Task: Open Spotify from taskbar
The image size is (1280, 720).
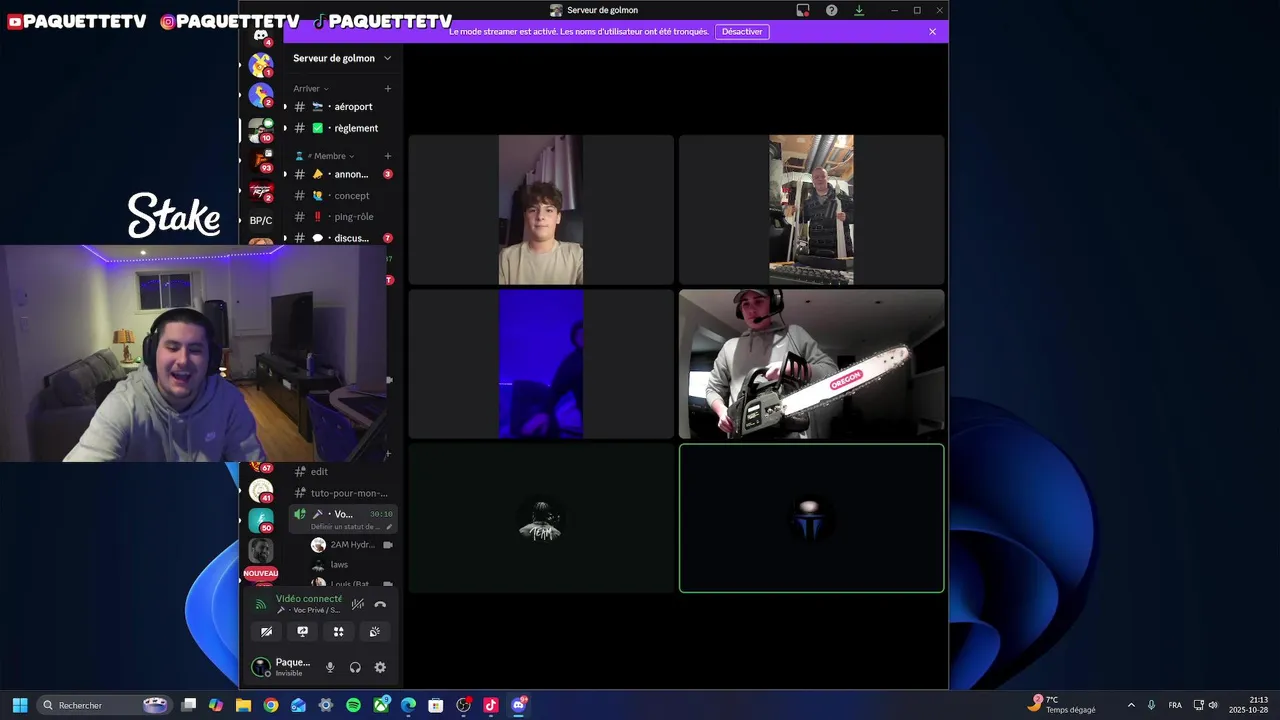Action: (353, 705)
